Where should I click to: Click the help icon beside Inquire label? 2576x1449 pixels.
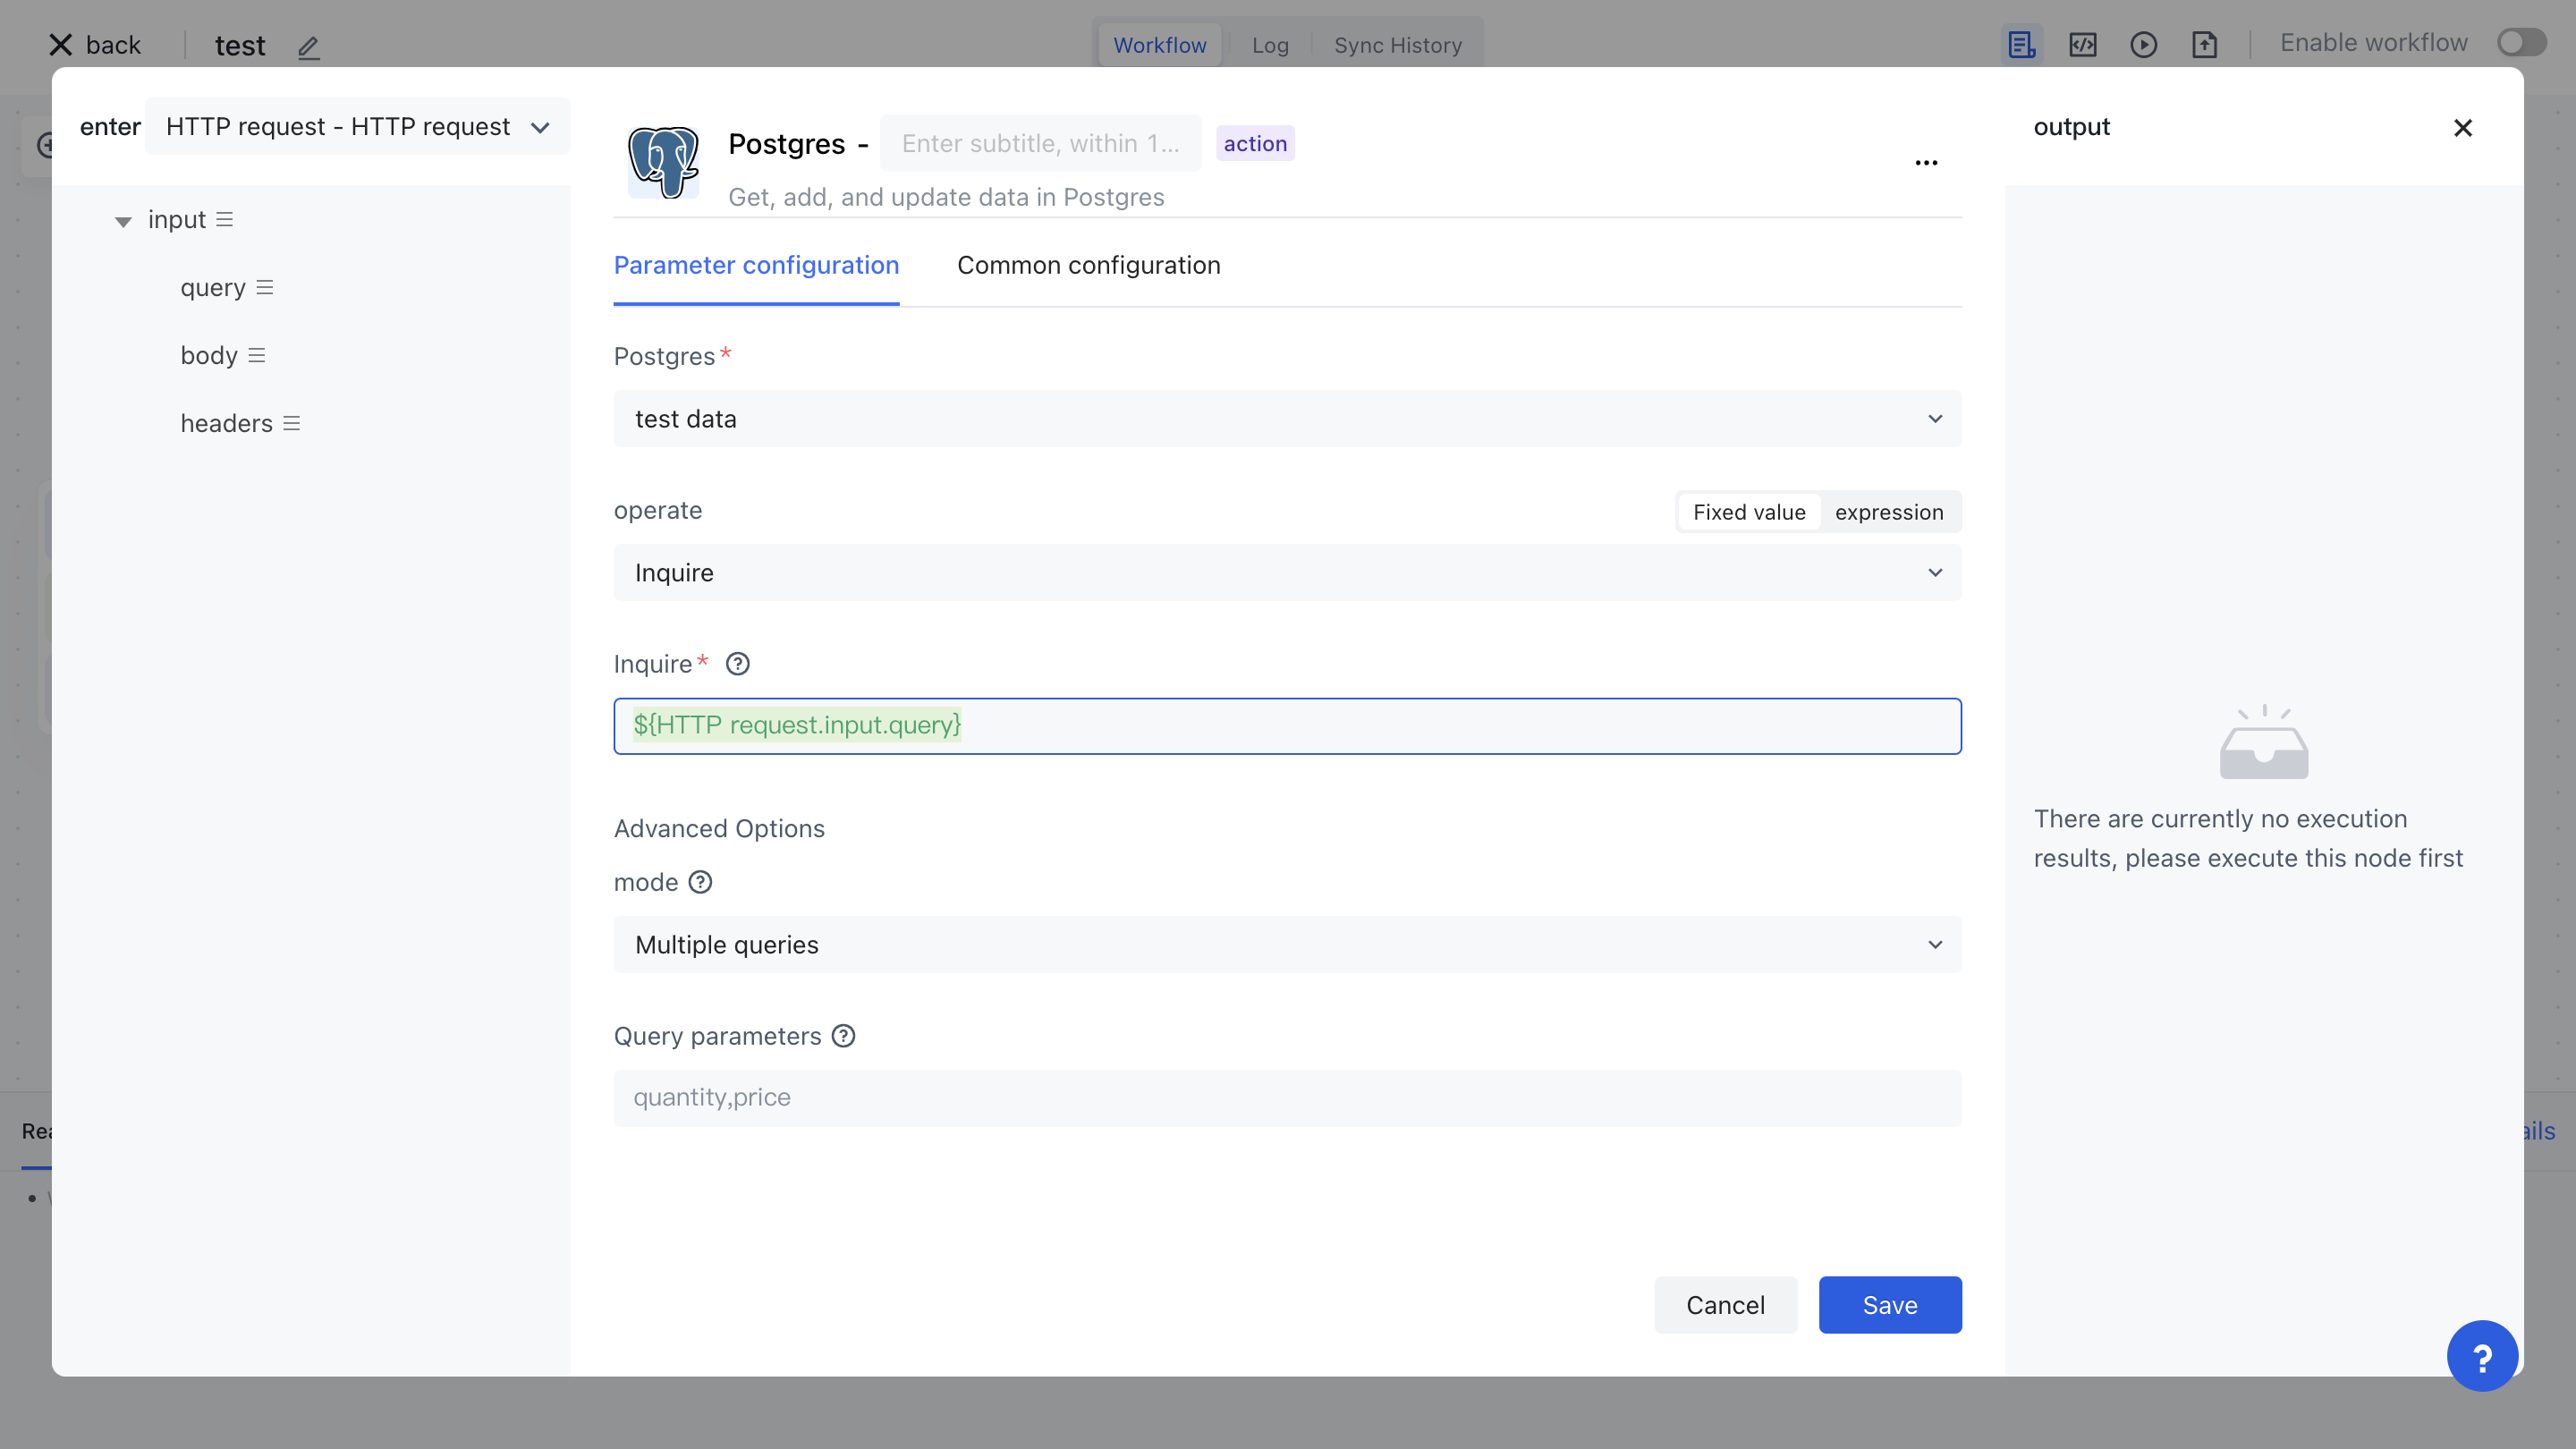click(x=737, y=664)
